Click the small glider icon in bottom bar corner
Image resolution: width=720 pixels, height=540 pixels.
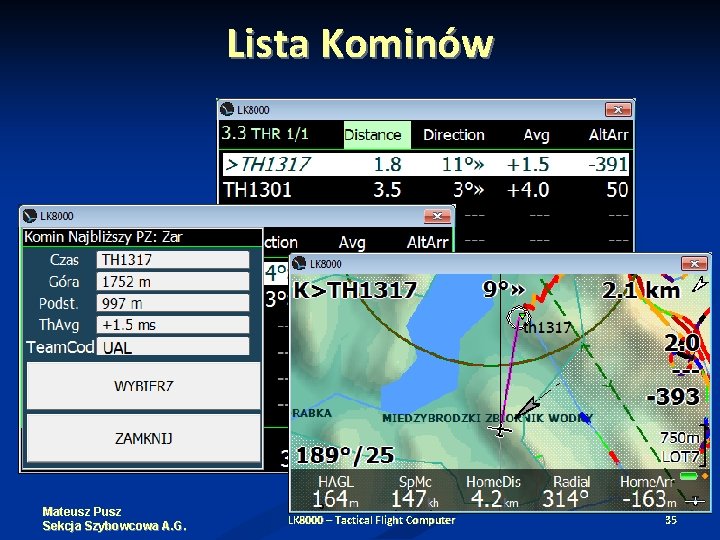coord(694,501)
